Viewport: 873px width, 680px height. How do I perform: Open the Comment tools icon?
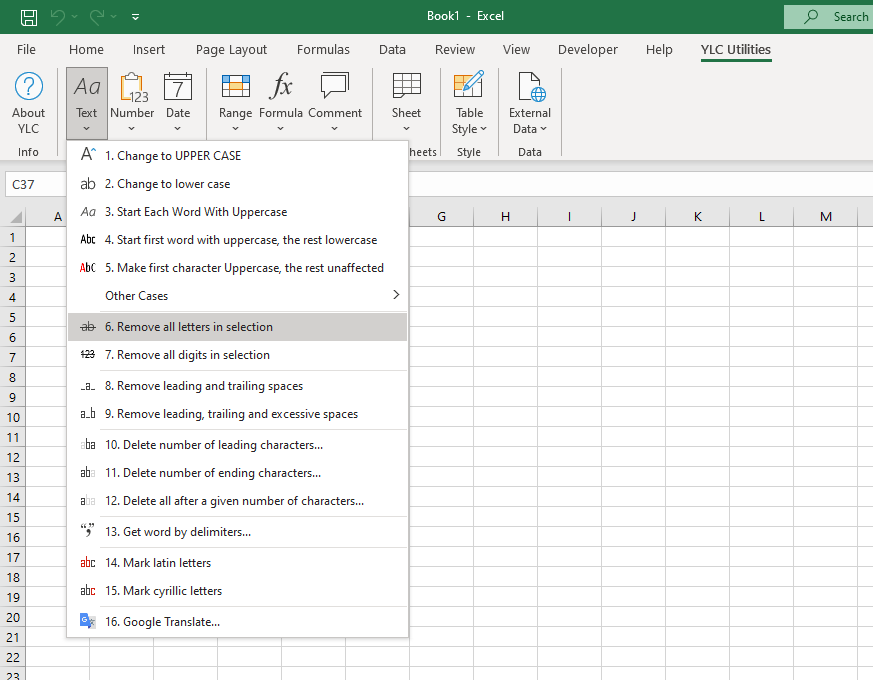click(x=335, y=88)
